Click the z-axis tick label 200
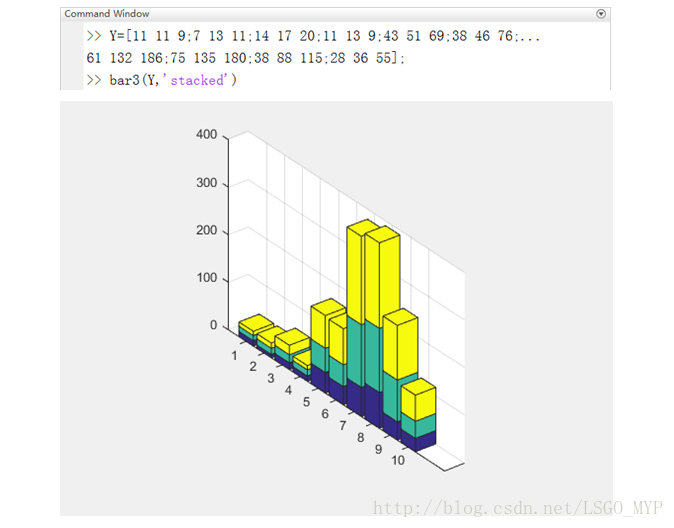Viewport: 674px width, 528px height. 206,230
